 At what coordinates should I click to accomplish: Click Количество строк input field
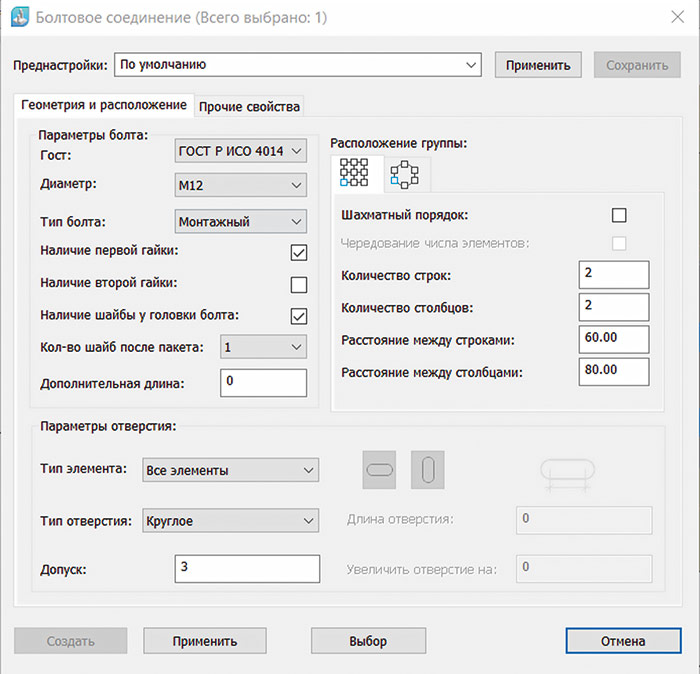(614, 275)
